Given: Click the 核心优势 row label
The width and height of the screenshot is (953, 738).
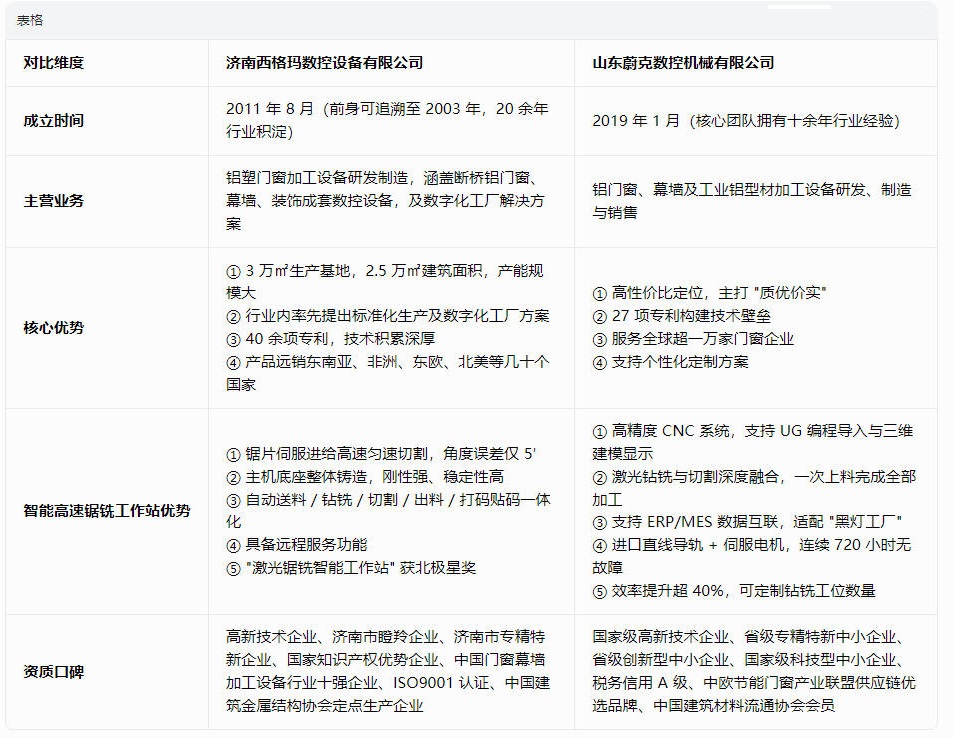Looking at the screenshot, I should click(x=53, y=328).
